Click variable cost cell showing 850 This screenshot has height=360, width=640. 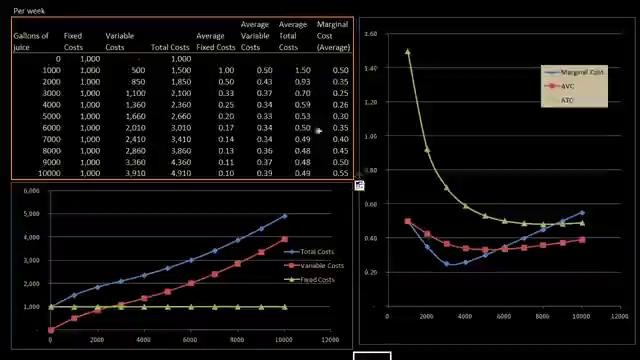pyautogui.click(x=138, y=82)
